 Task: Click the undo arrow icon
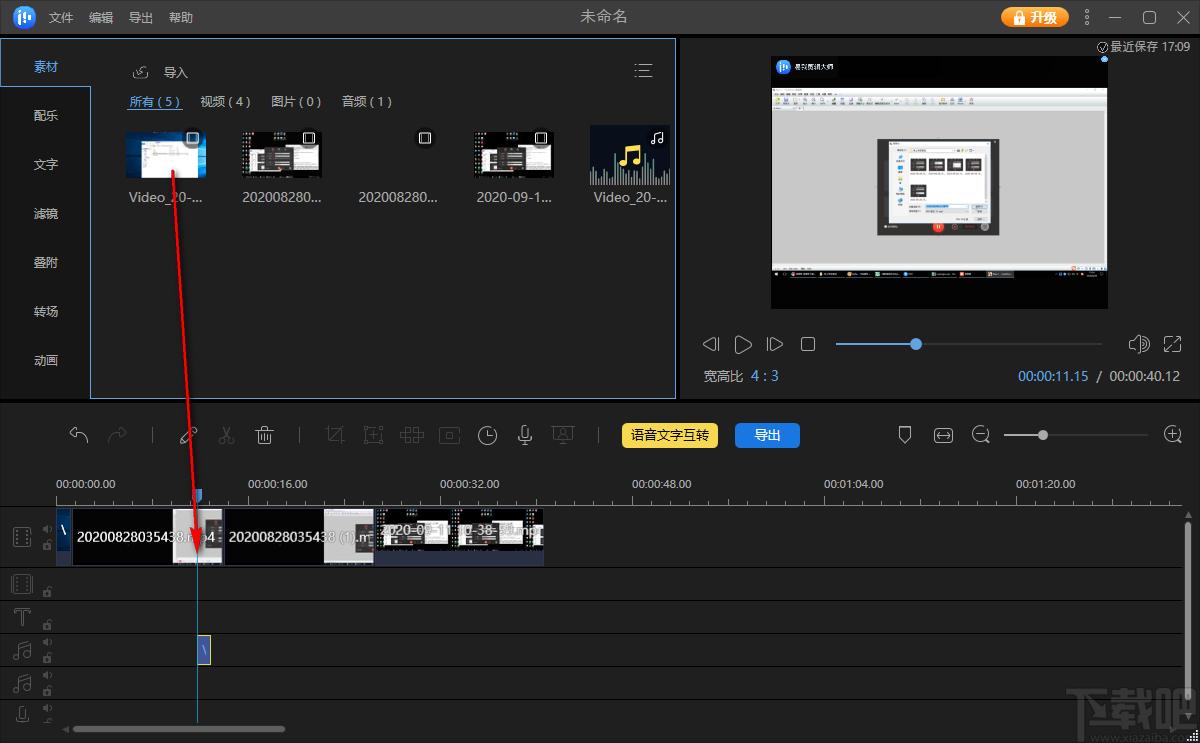point(79,435)
